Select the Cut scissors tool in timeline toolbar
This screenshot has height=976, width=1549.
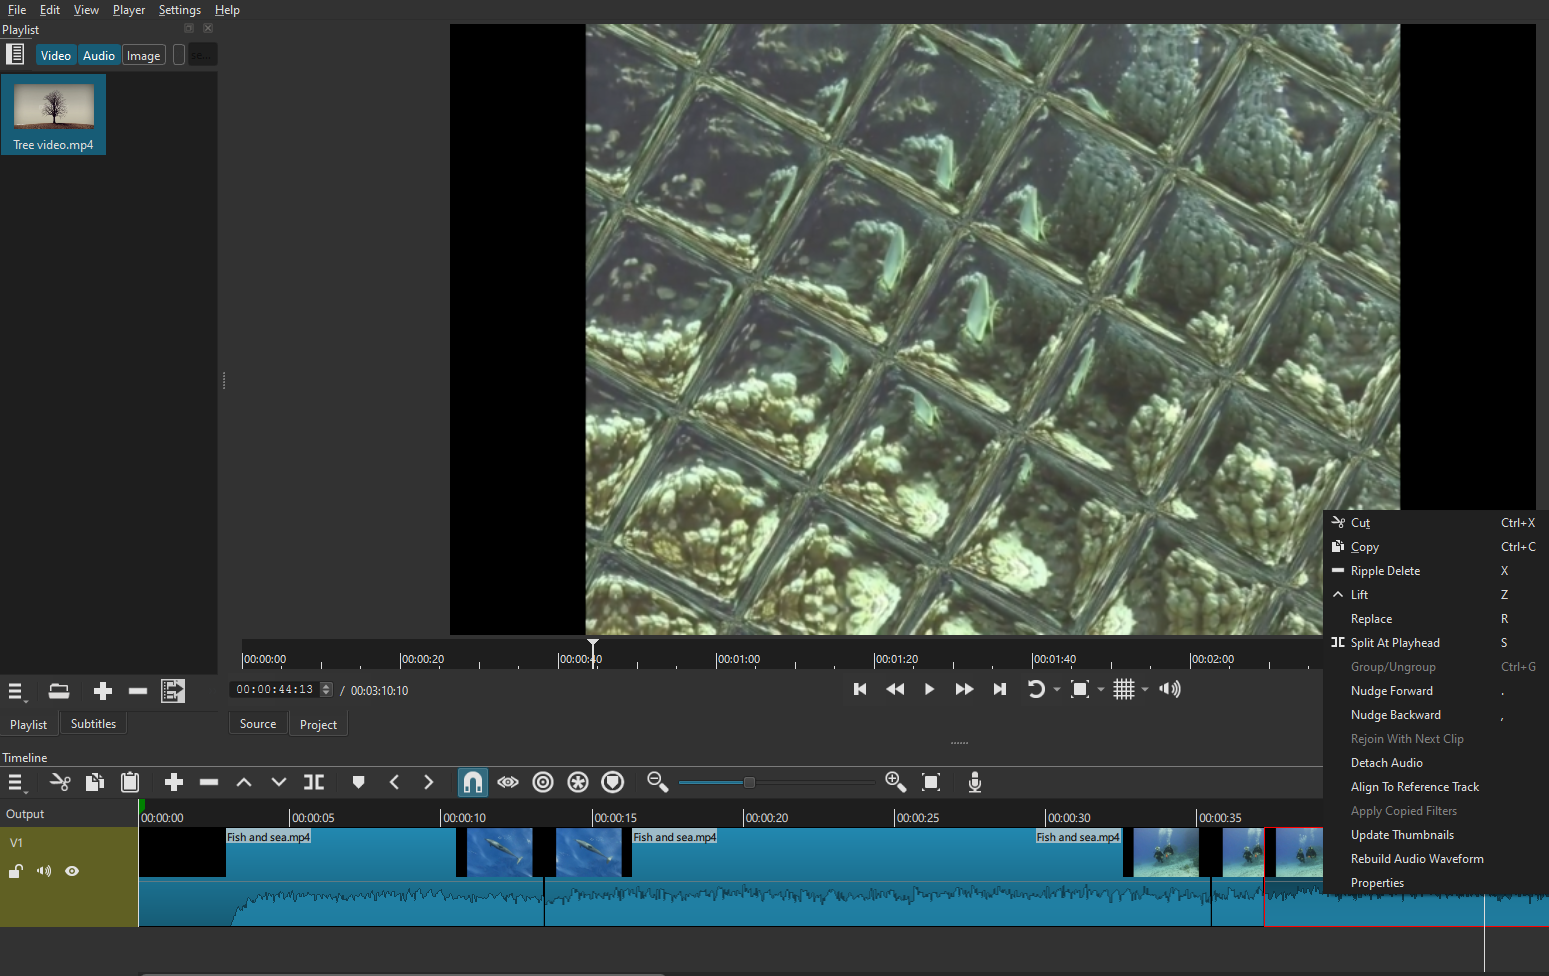(x=60, y=782)
